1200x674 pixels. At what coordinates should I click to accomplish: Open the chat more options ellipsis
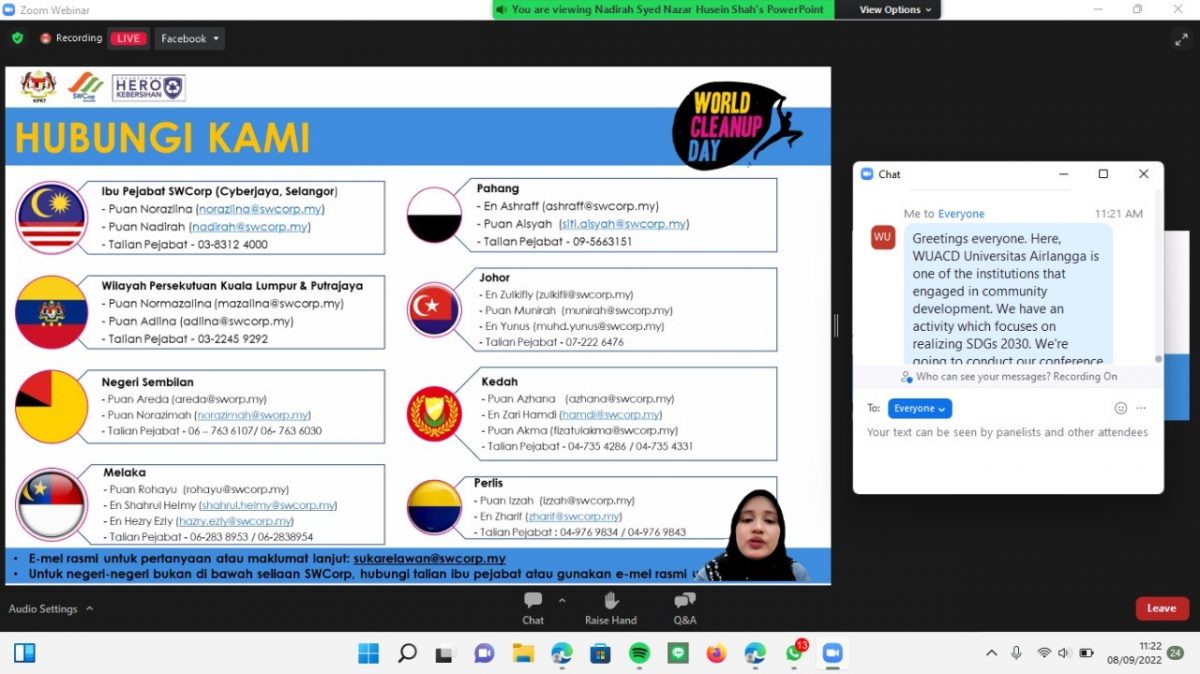pyautogui.click(x=1141, y=408)
